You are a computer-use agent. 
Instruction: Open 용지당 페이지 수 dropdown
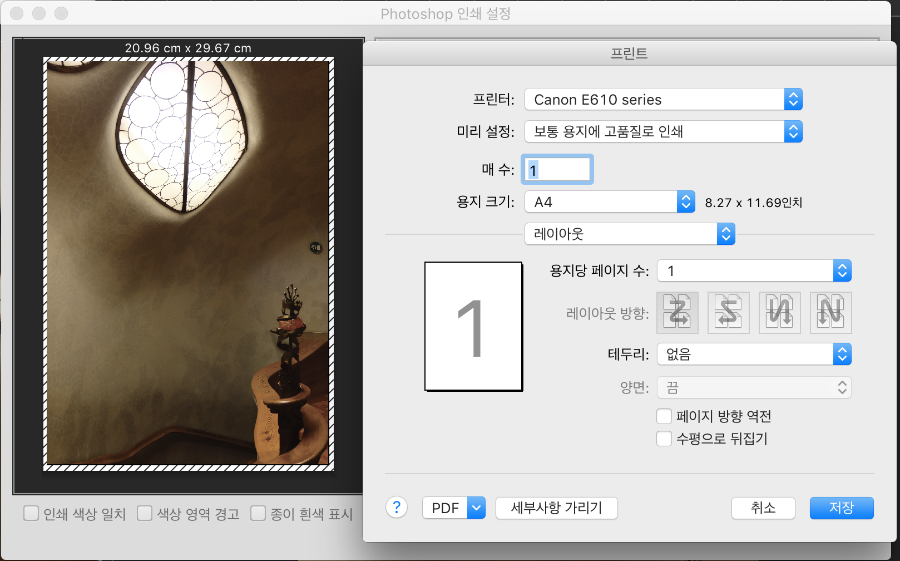click(x=754, y=271)
